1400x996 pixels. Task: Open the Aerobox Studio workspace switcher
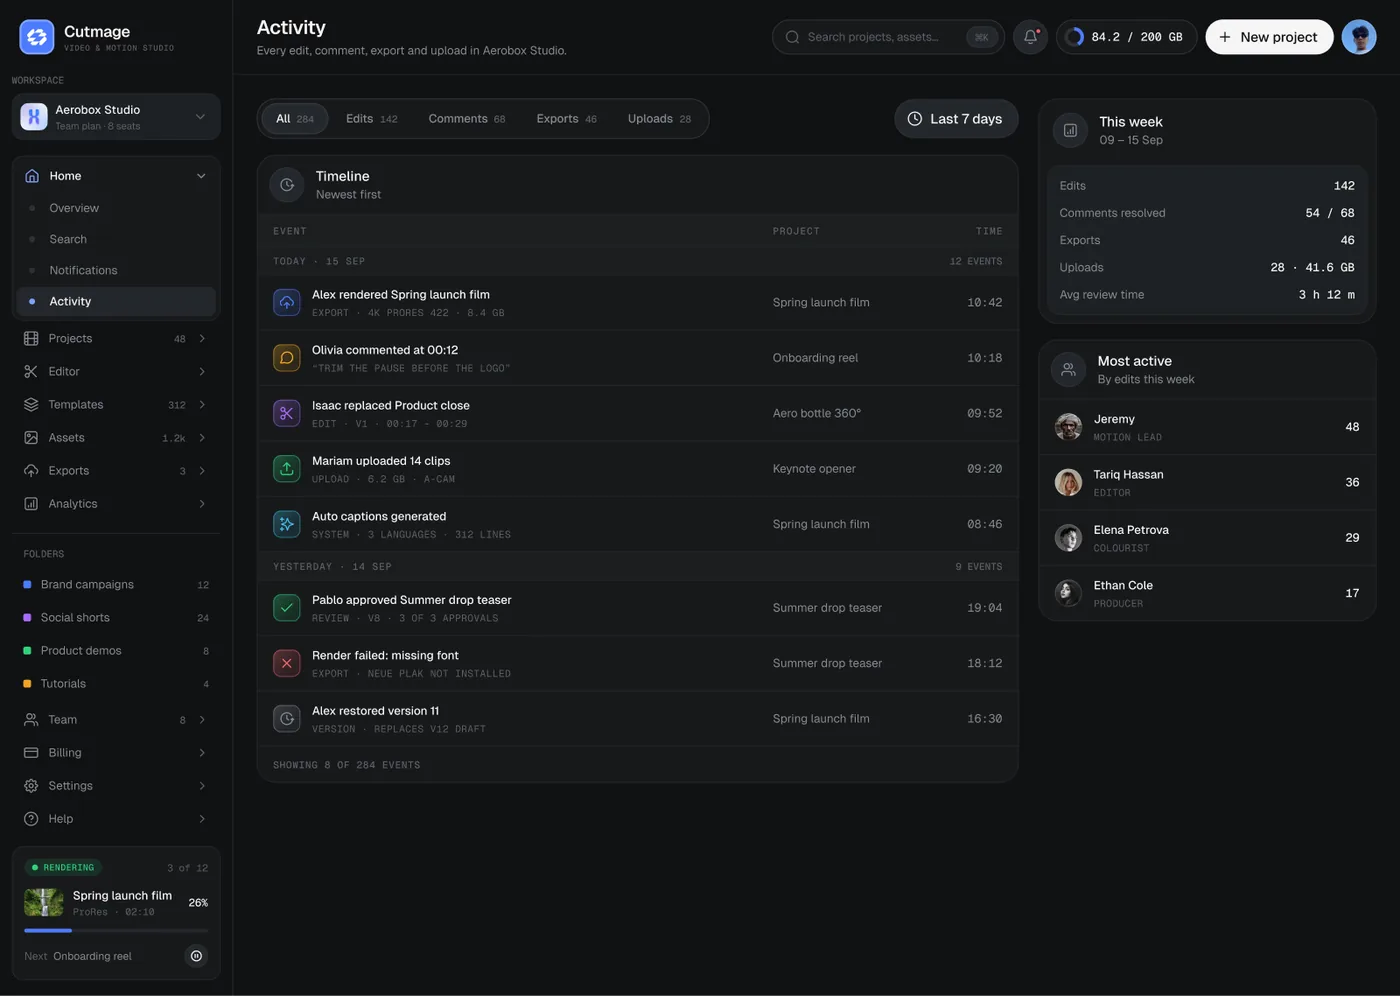[116, 117]
